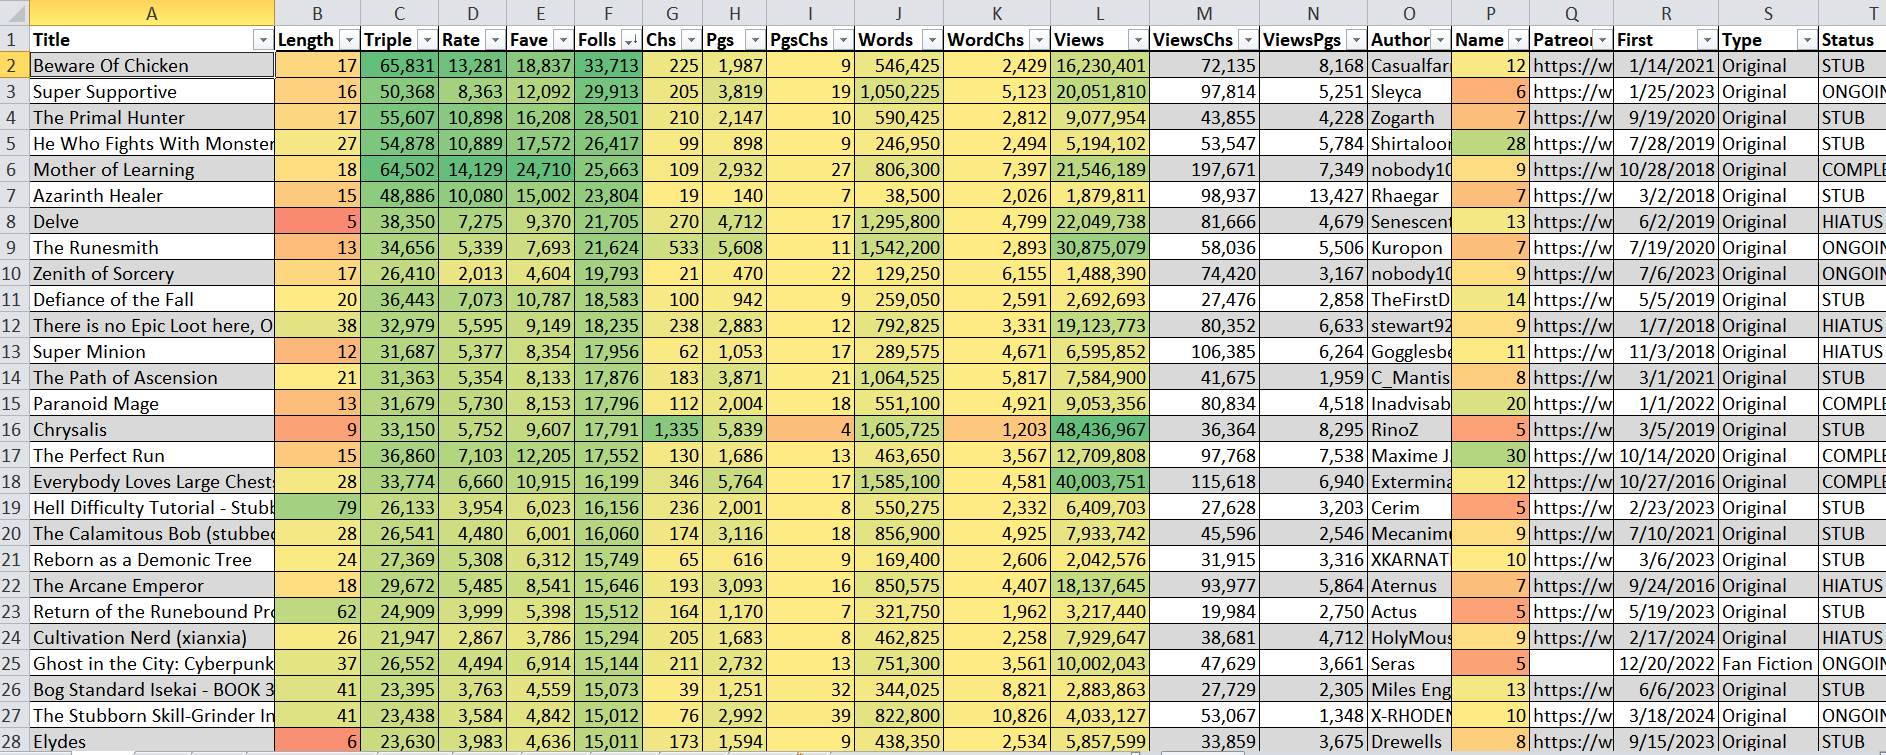The image size is (1886, 755).
Task: Open the PgsChs column filter dropdown
Action: (843, 40)
